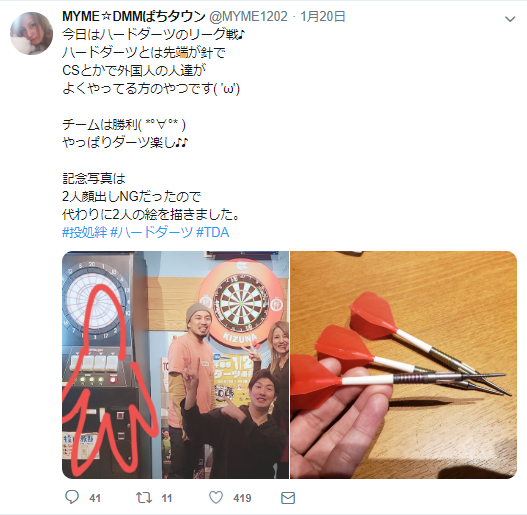527x515 pixels.
Task: Click the tweet text about ハードダーツのリーグ戦
Action: (x=154, y=35)
